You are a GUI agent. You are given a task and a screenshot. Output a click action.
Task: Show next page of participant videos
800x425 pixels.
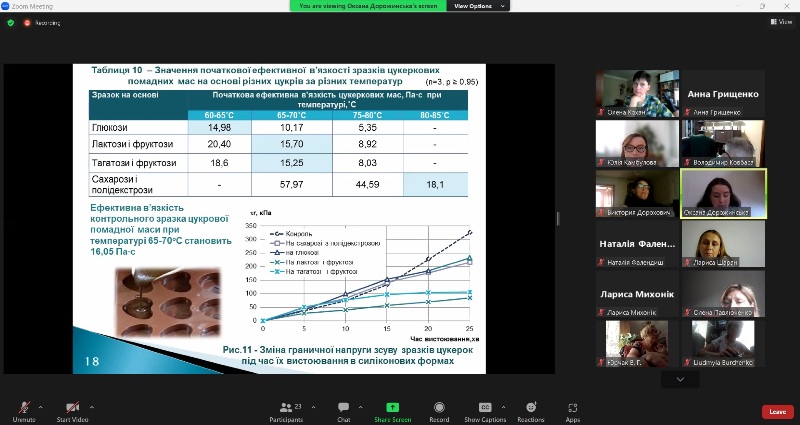tap(680, 379)
